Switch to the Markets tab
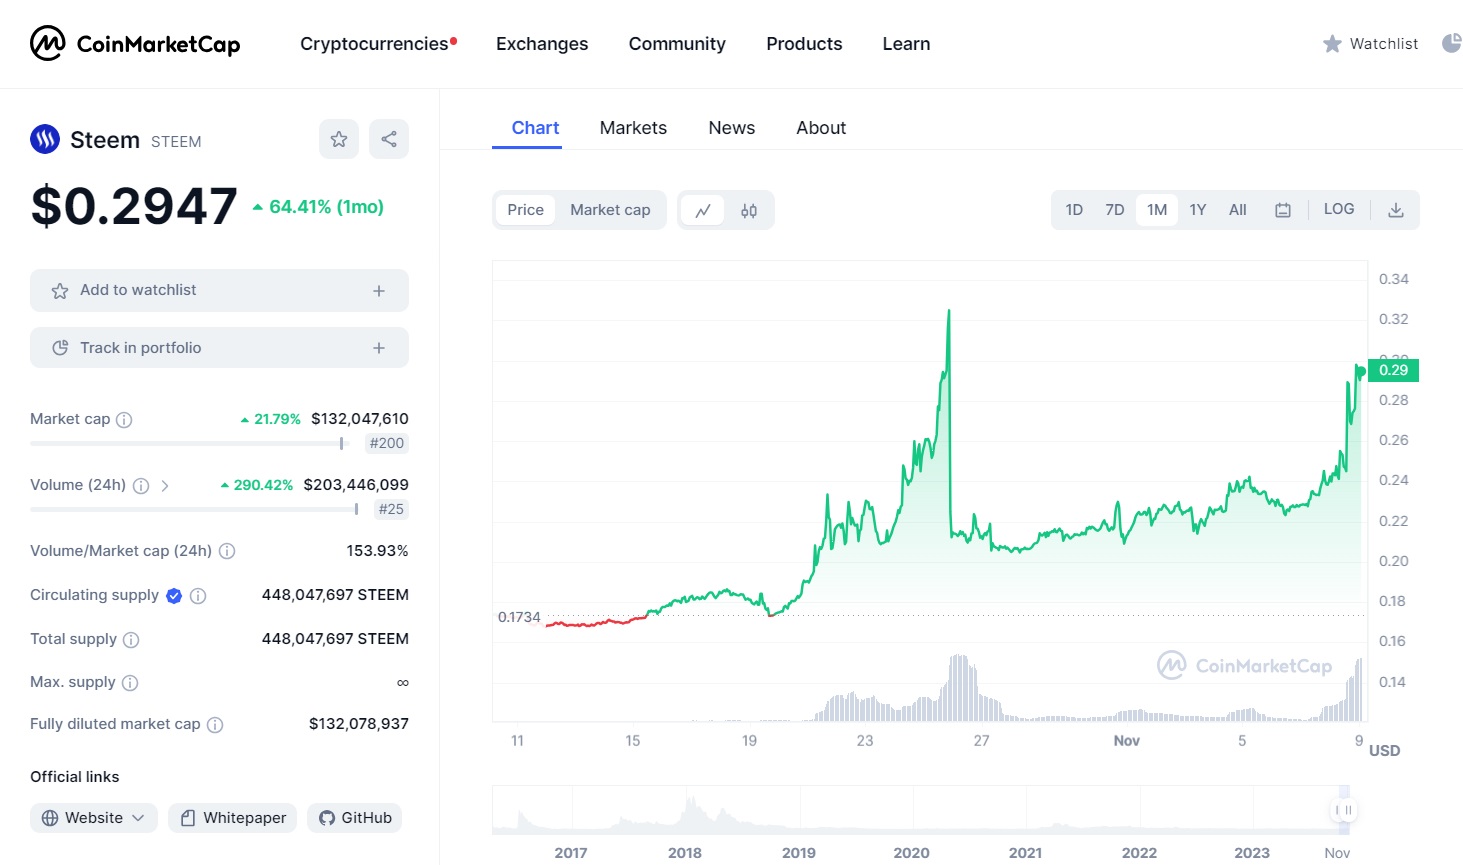Screen dimensions: 1463x865 pyautogui.click(x=633, y=128)
